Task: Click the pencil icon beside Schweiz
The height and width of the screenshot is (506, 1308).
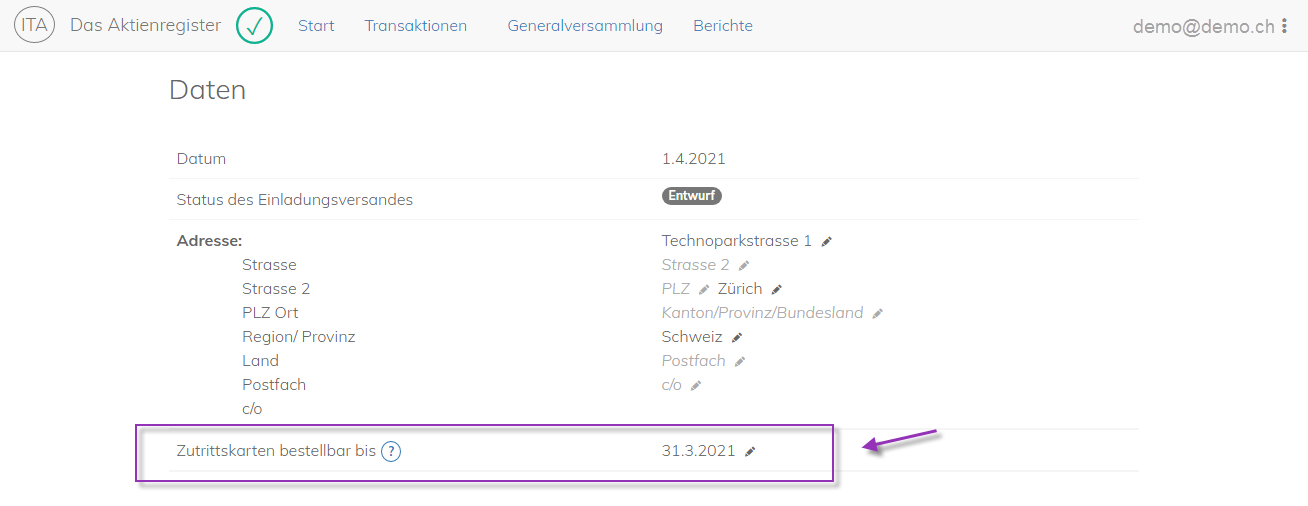Action: pos(737,338)
